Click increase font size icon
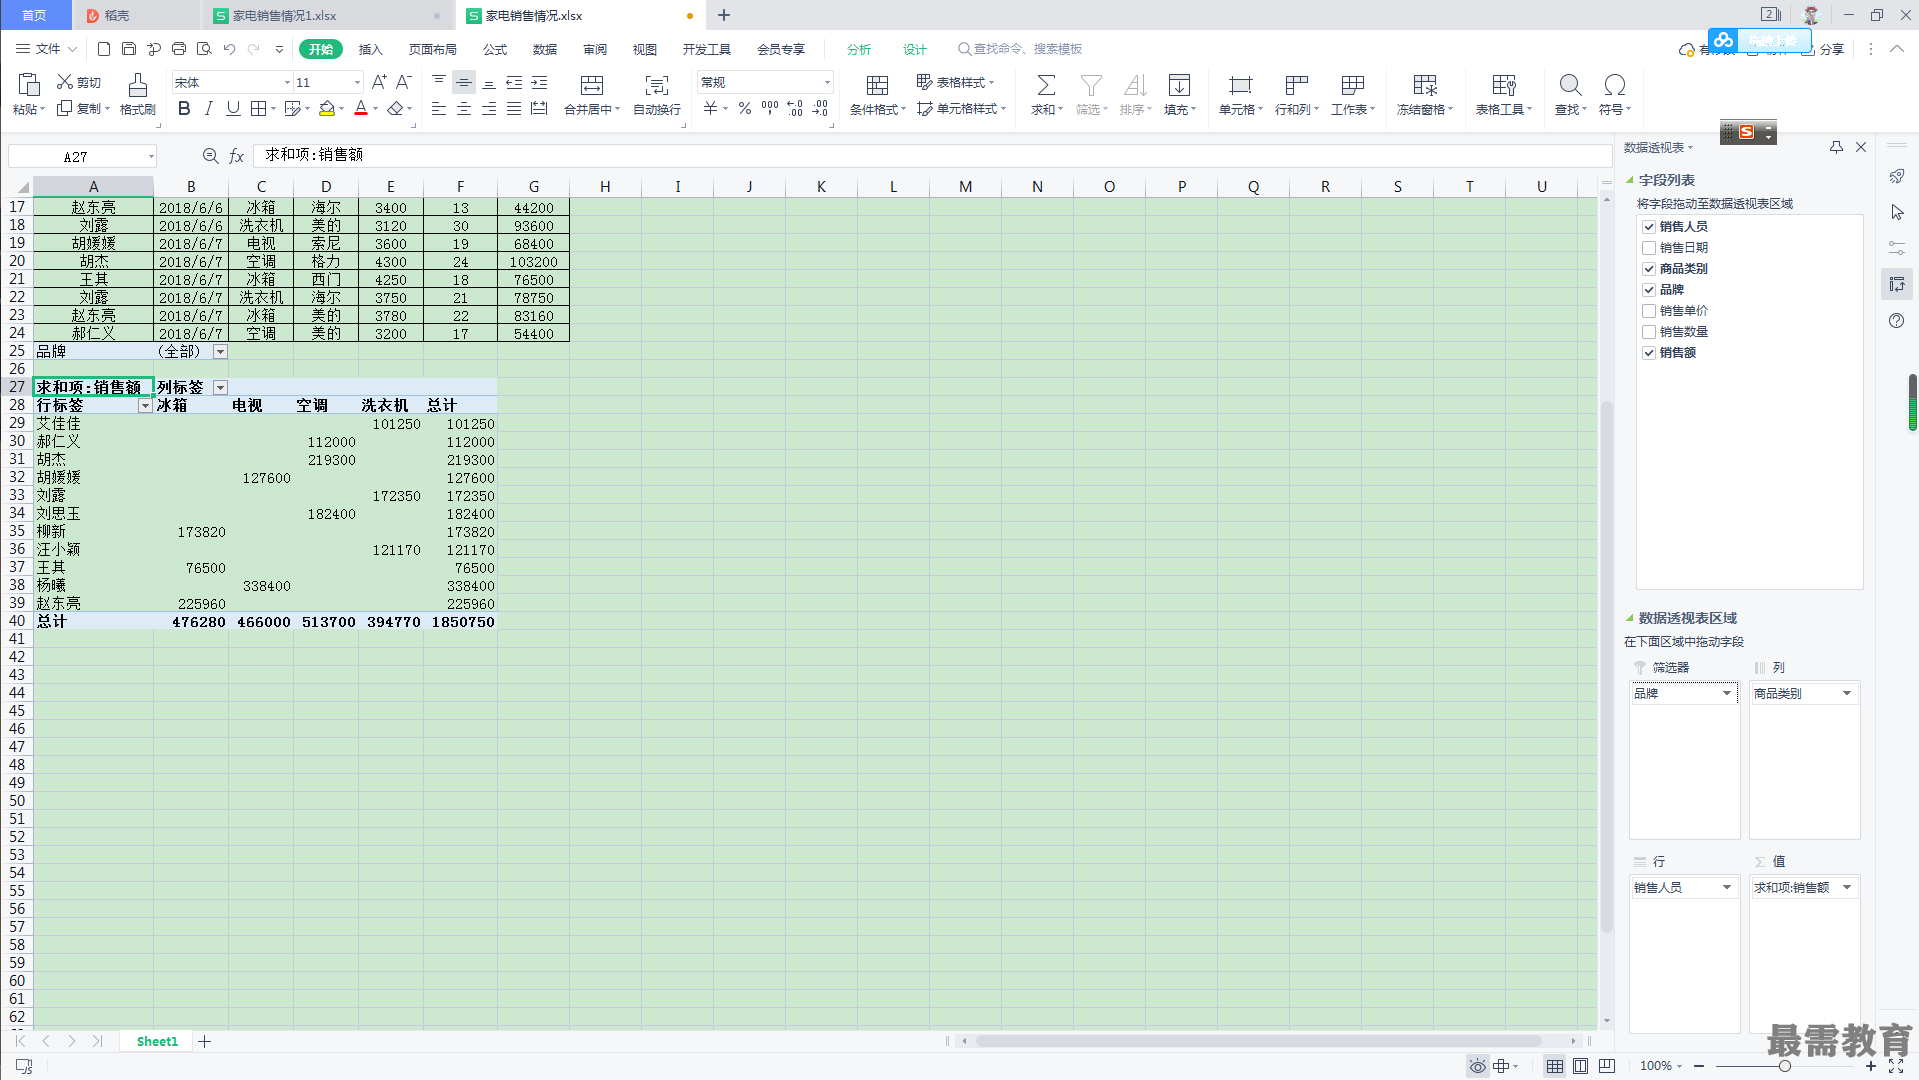The height and width of the screenshot is (1080, 1919). [379, 82]
